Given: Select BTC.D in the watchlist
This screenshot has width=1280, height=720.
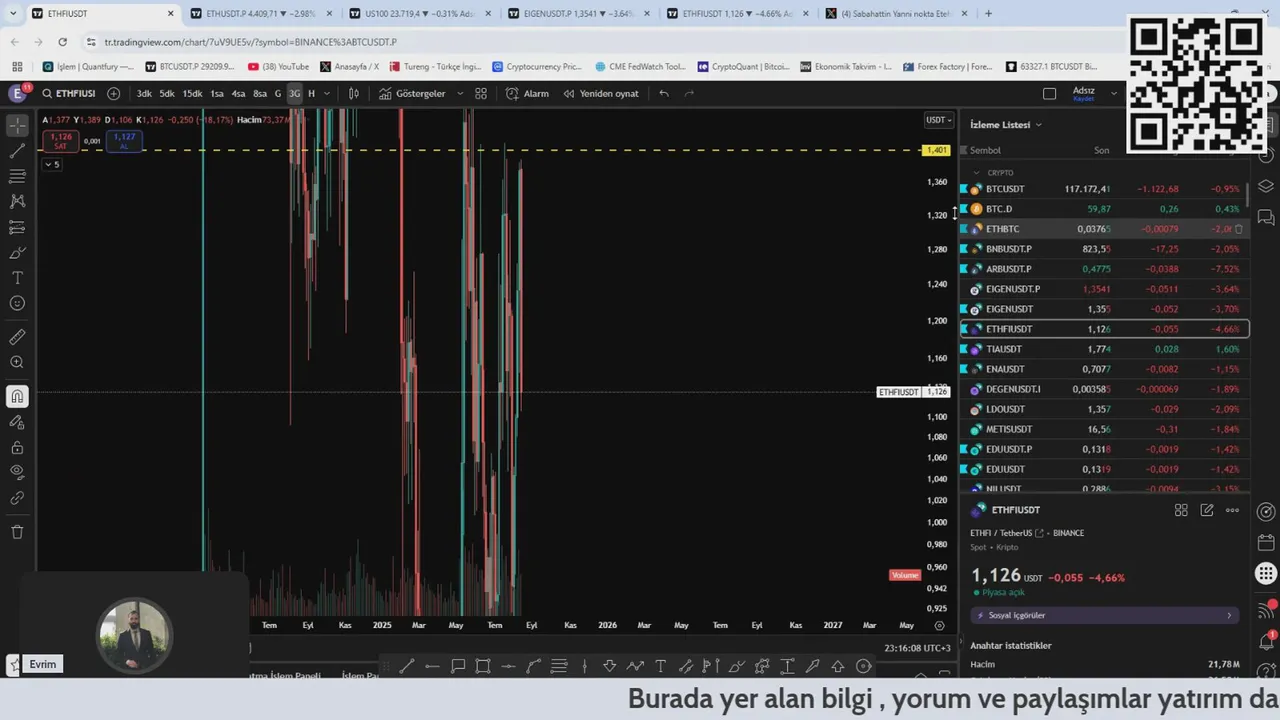Looking at the screenshot, I should click(x=1104, y=209).
